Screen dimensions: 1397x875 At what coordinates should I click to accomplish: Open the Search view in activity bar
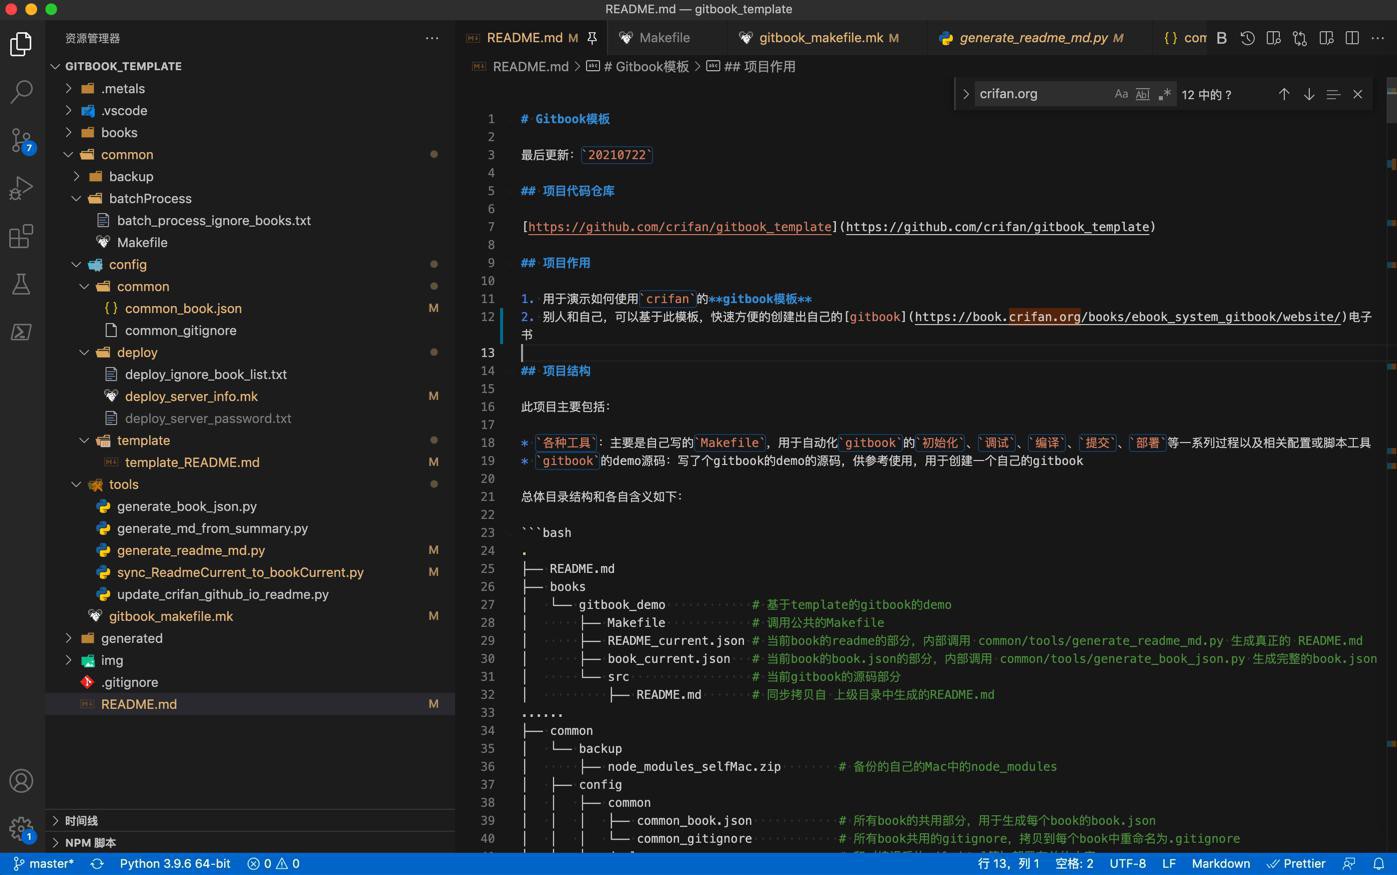(21, 92)
